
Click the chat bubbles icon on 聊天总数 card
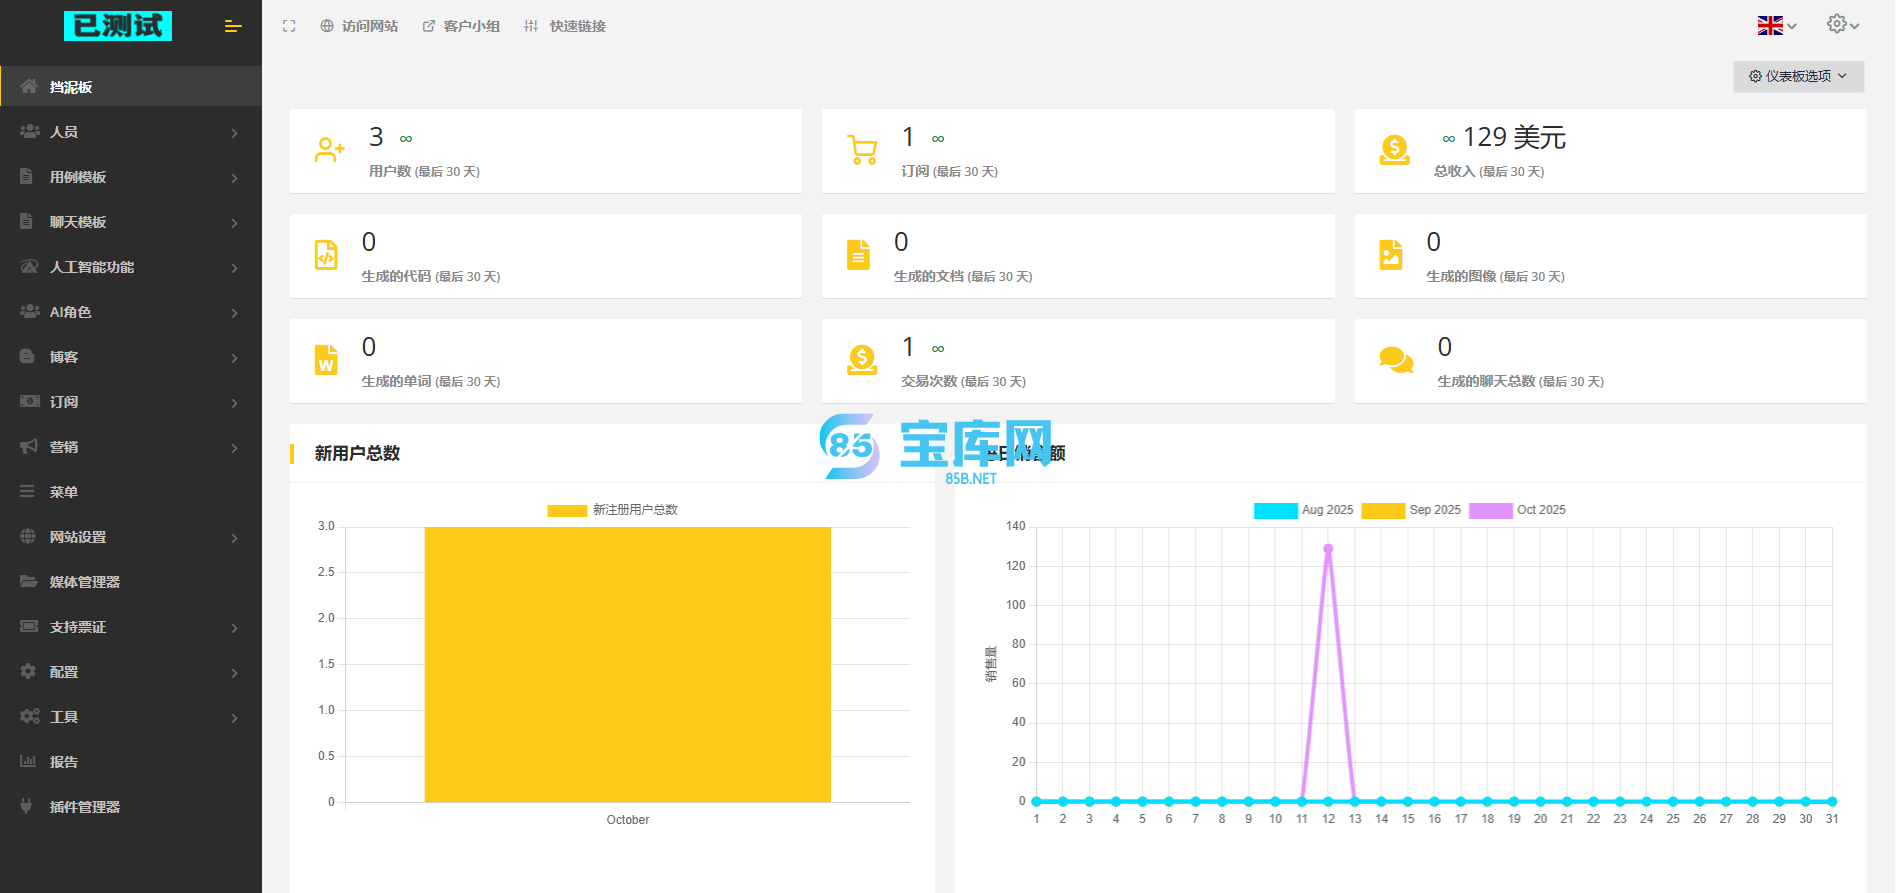pyautogui.click(x=1395, y=360)
